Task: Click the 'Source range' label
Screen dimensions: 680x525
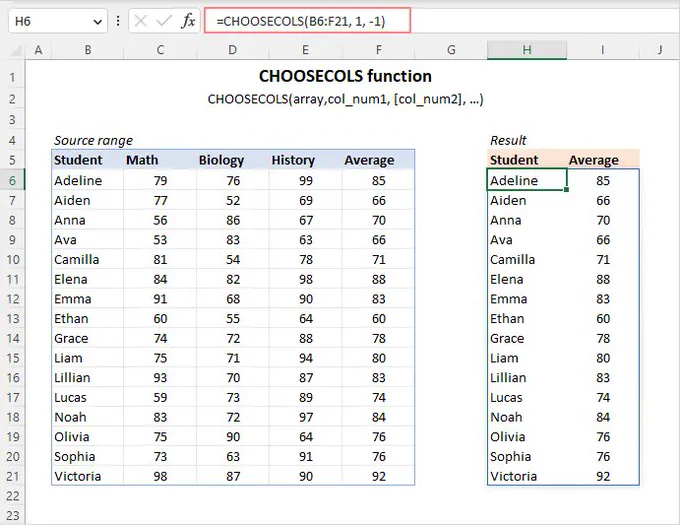Action: 93,140
